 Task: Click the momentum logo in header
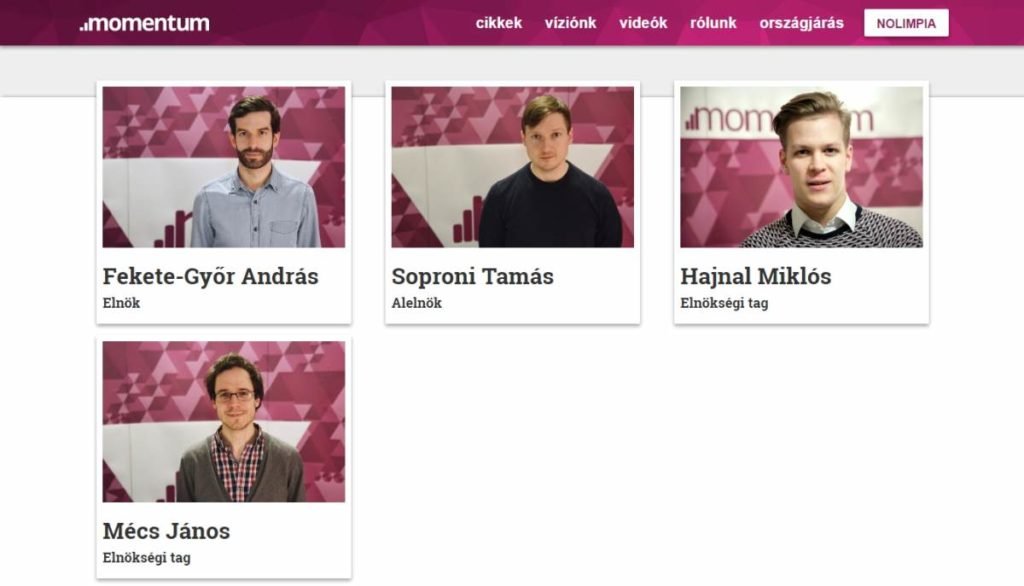pyautogui.click(x=144, y=23)
